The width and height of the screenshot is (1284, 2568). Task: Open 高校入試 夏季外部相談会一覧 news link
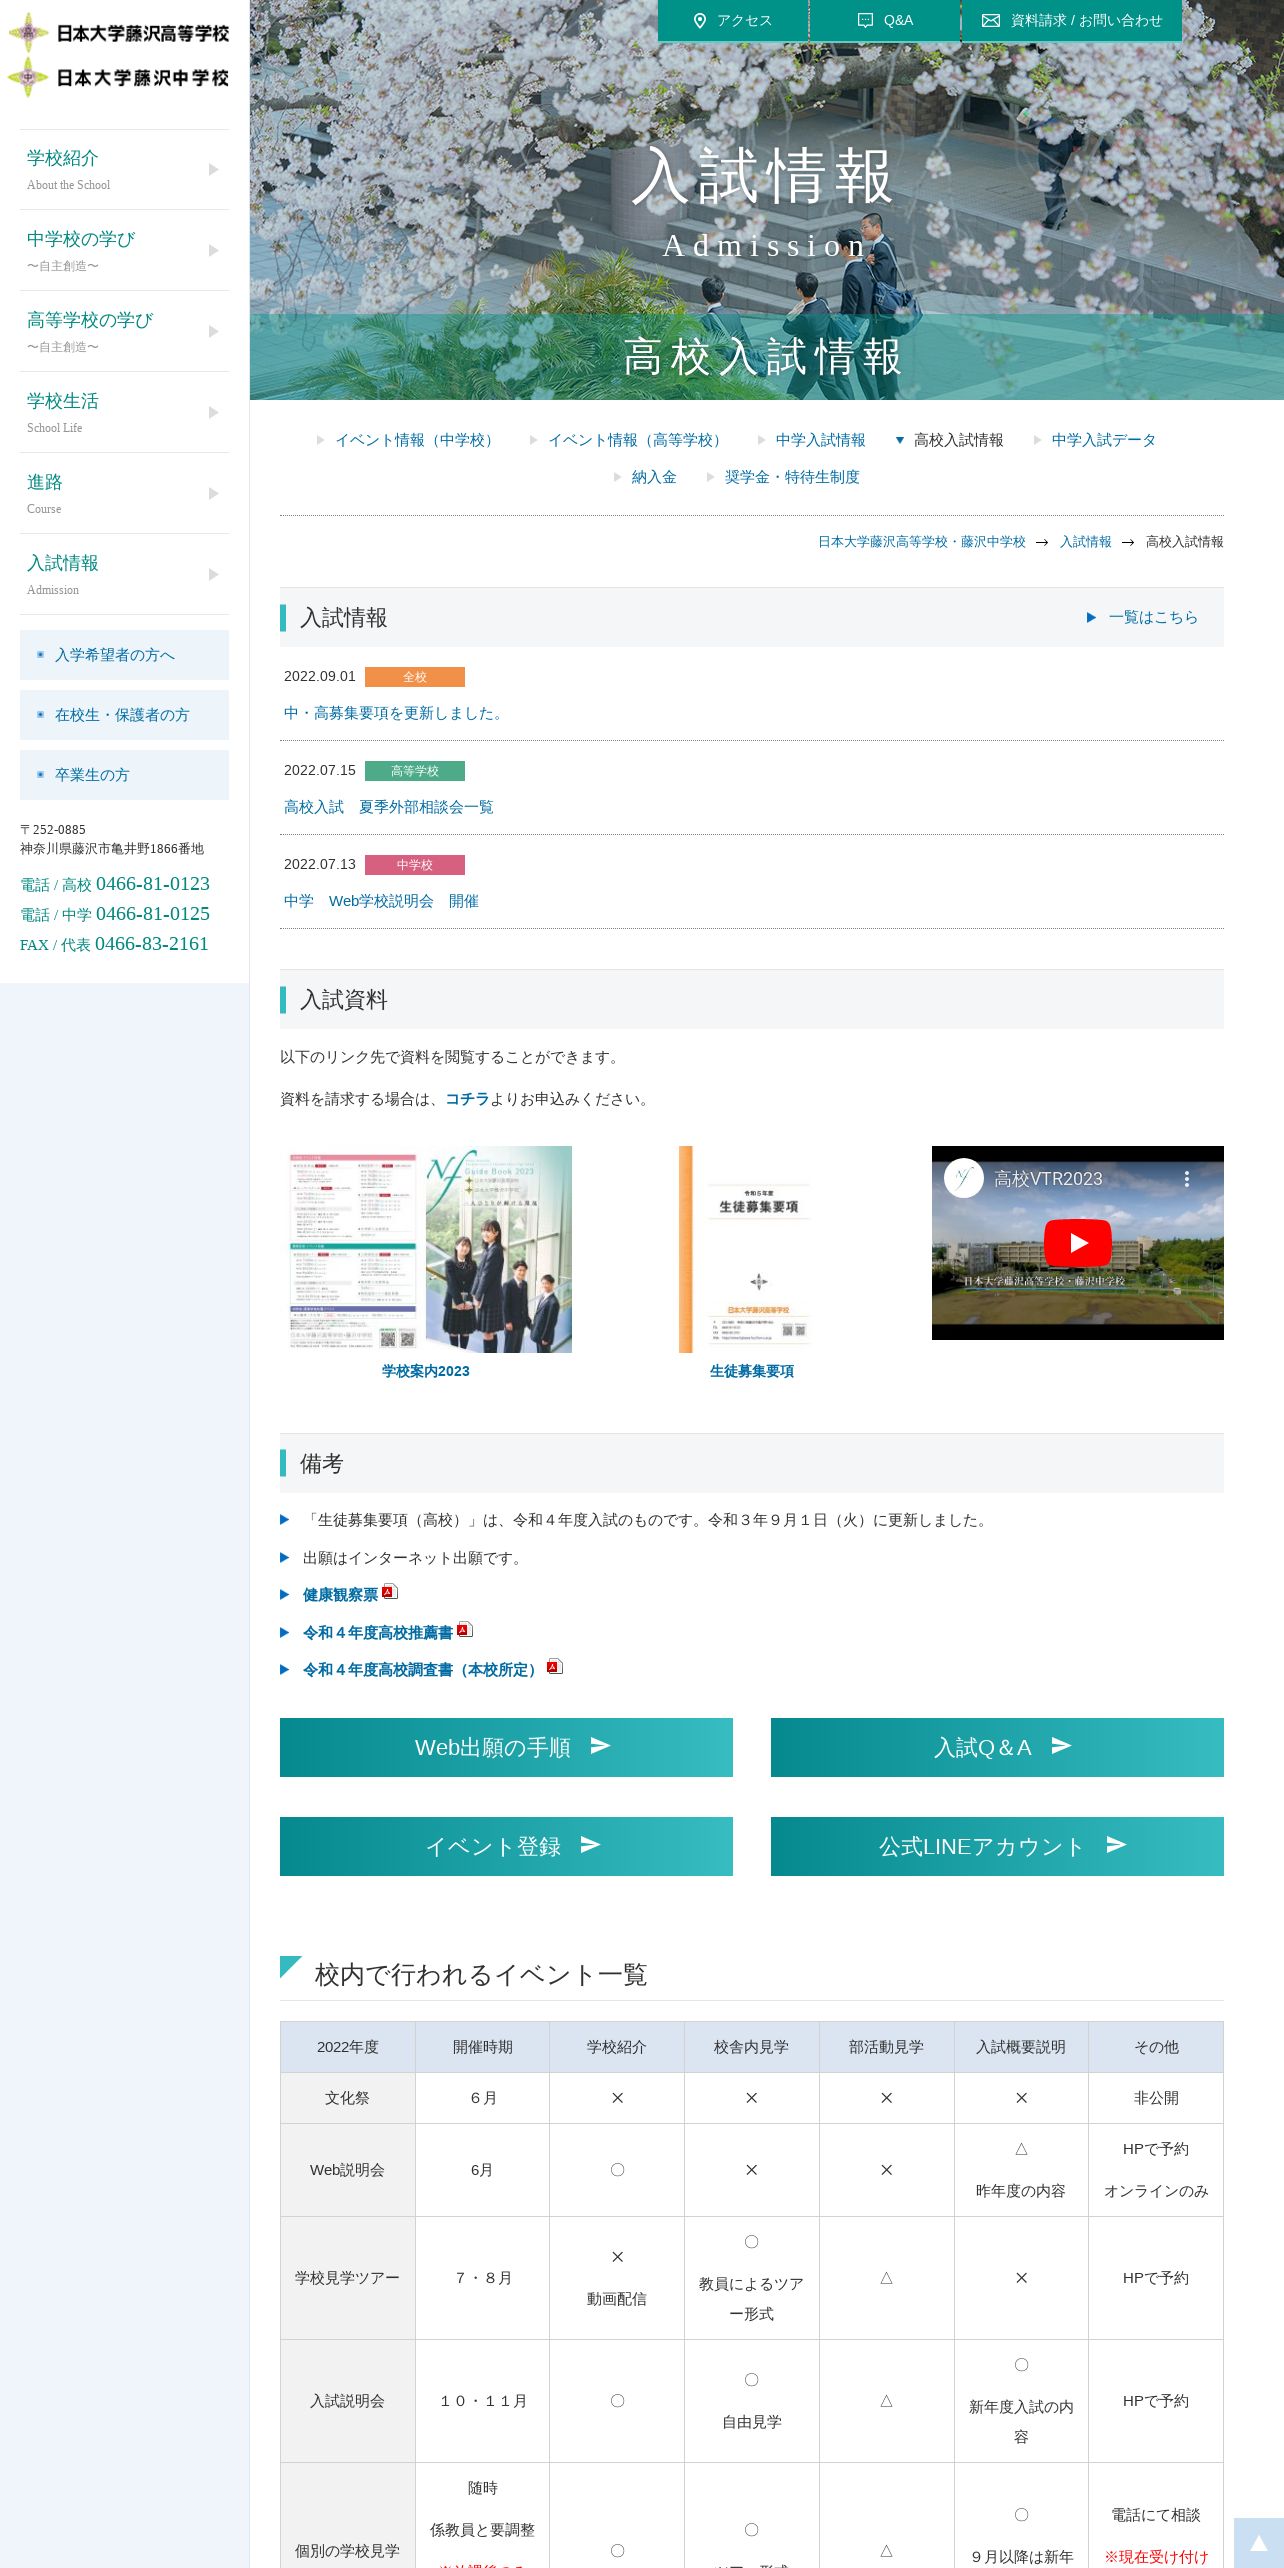tap(389, 807)
